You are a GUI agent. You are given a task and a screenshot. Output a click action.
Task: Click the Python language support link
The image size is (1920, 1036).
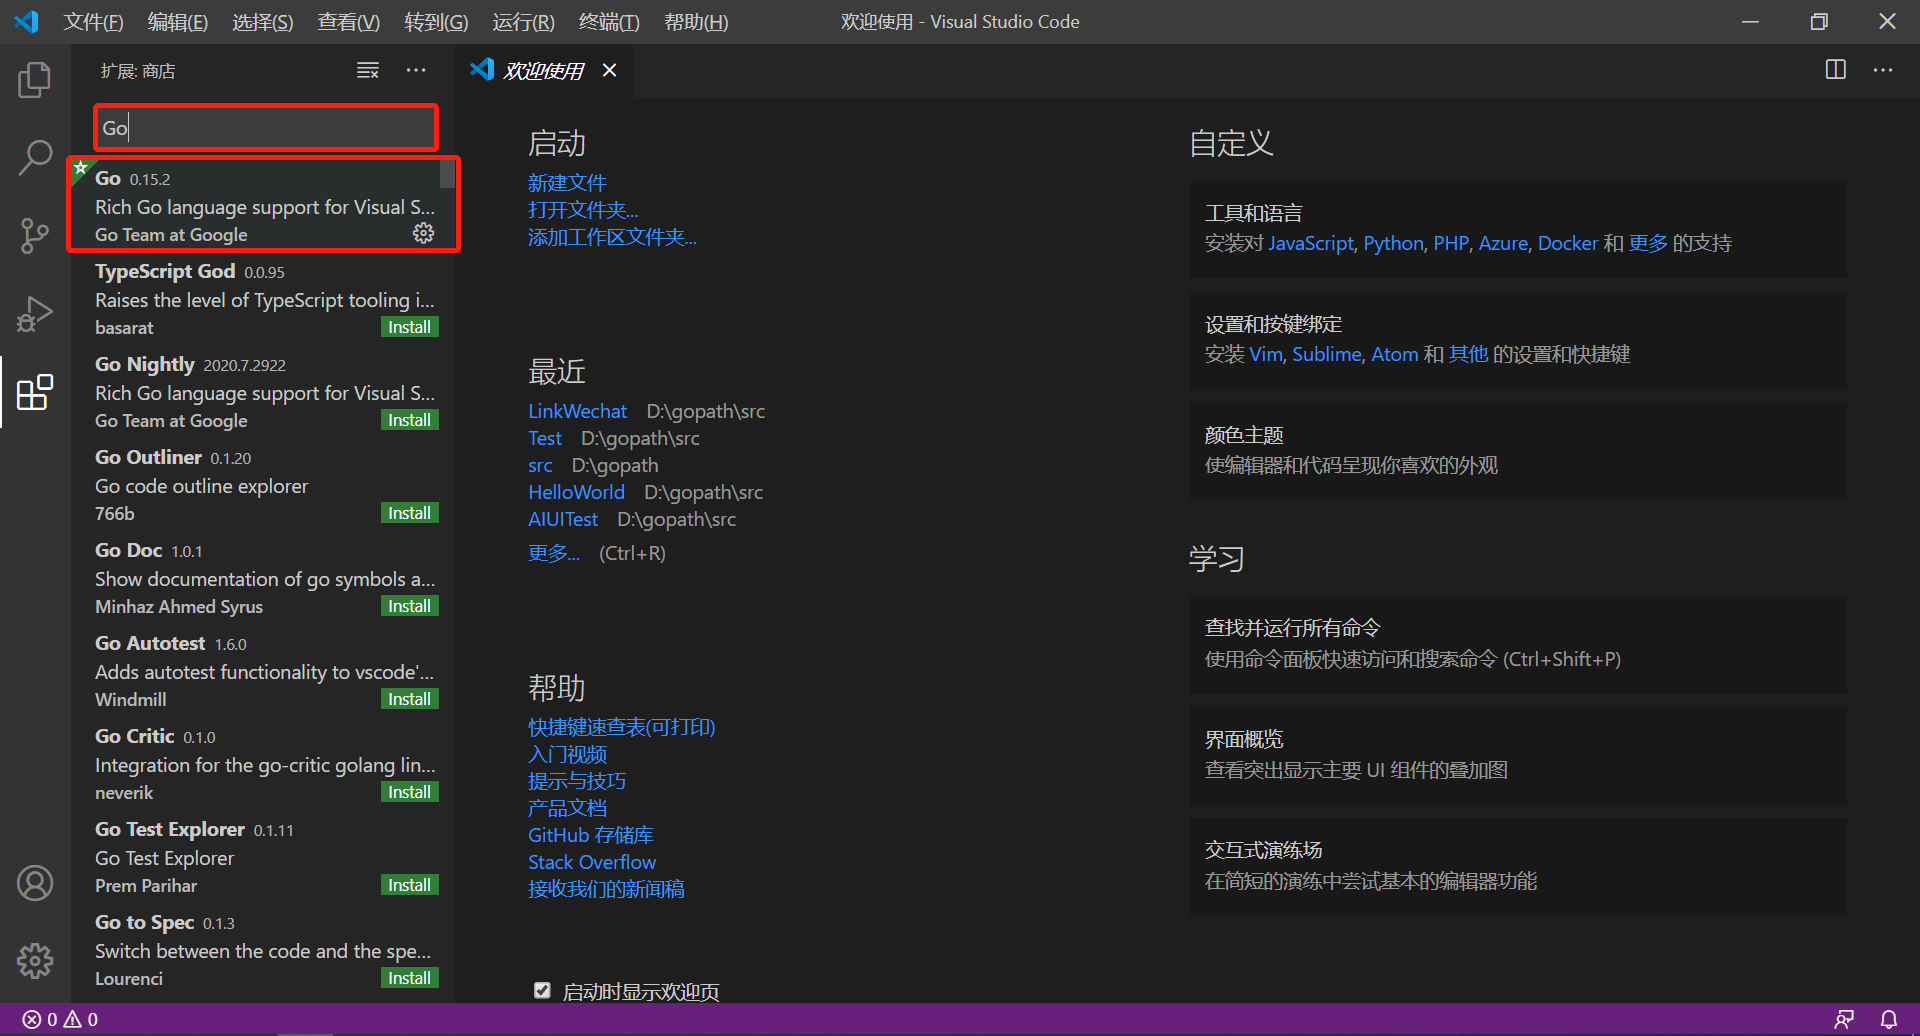tap(1393, 243)
